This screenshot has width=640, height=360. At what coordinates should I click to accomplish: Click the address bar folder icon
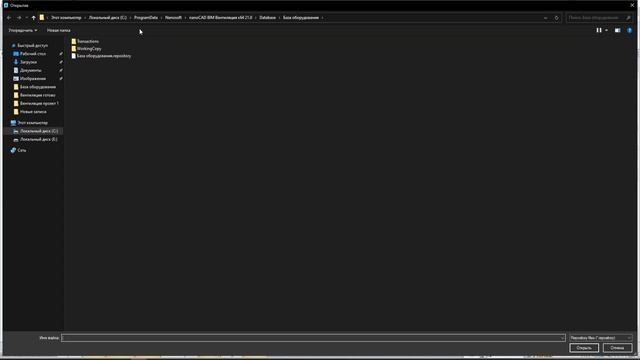(x=42, y=18)
